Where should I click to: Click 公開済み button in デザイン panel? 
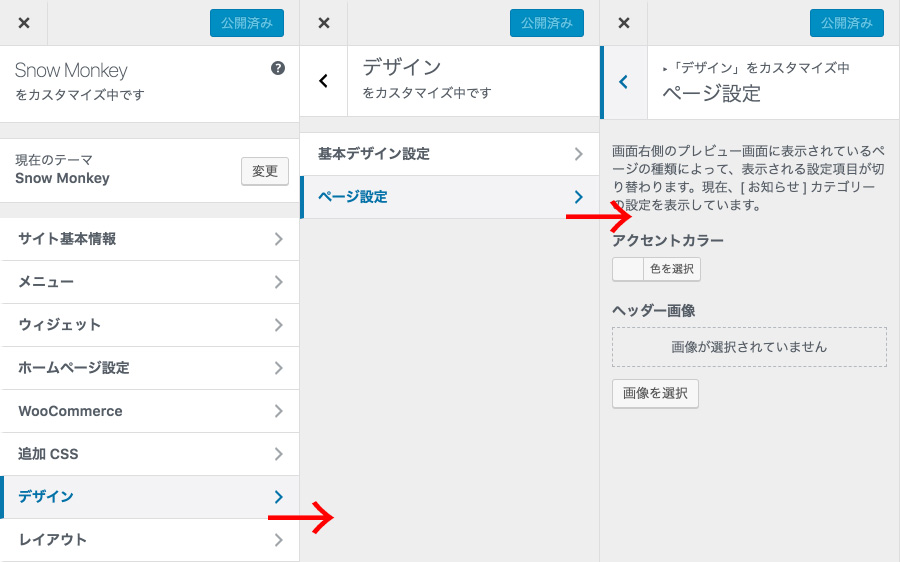547,23
